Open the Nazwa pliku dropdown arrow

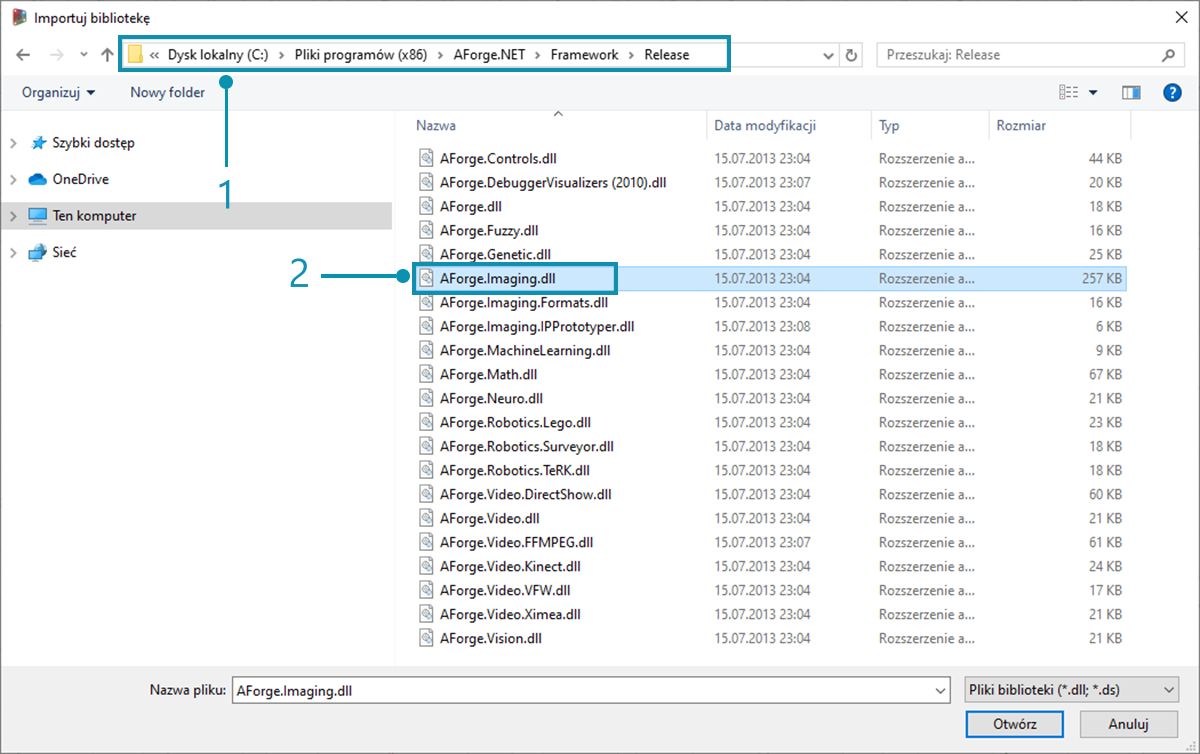pos(940,690)
